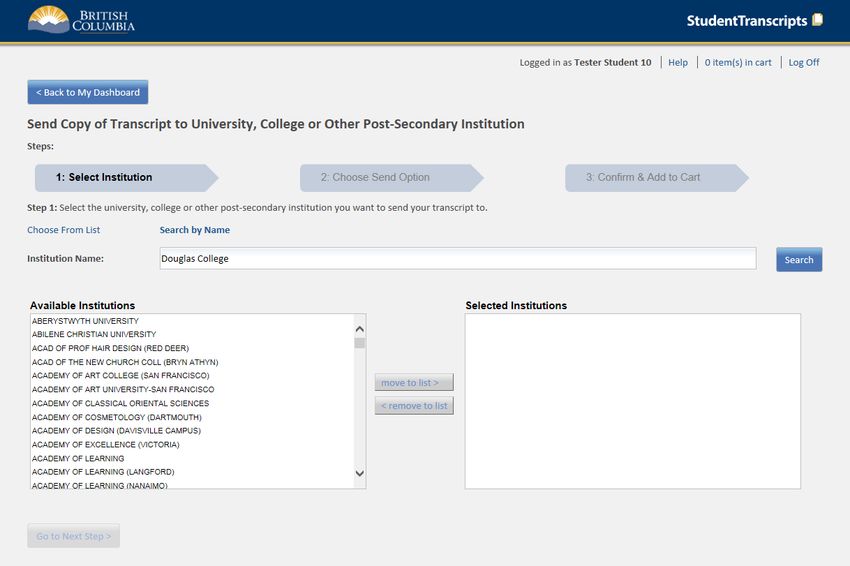The width and height of the screenshot is (850, 566).
Task: Click the StudentTranscripts document icon
Action: coord(817,20)
